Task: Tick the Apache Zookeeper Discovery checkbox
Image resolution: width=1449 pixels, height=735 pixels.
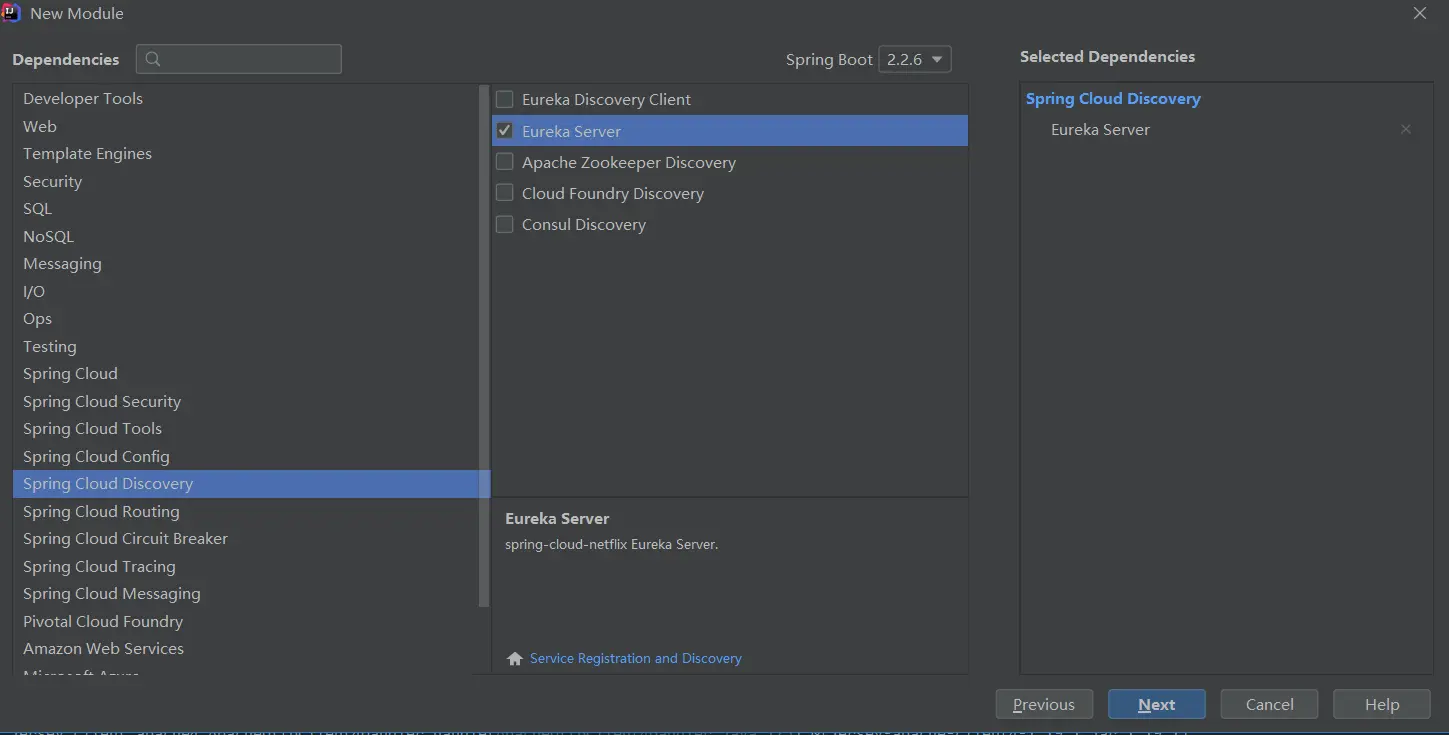Action: [505, 161]
